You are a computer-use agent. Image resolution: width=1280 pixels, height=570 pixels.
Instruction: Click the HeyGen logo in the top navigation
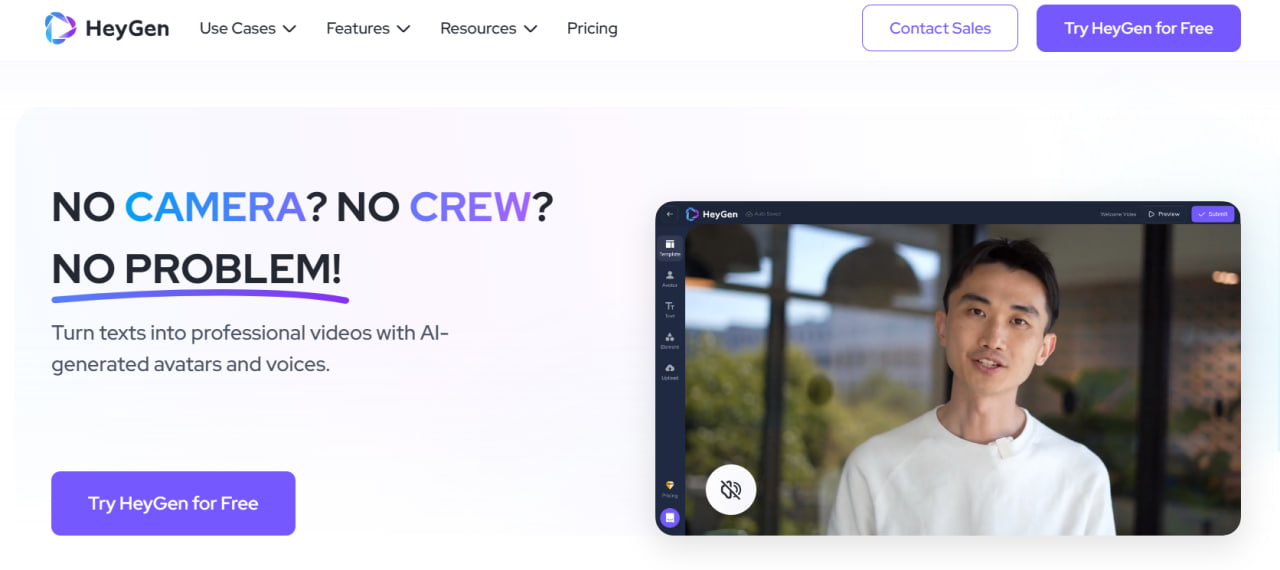pos(107,28)
